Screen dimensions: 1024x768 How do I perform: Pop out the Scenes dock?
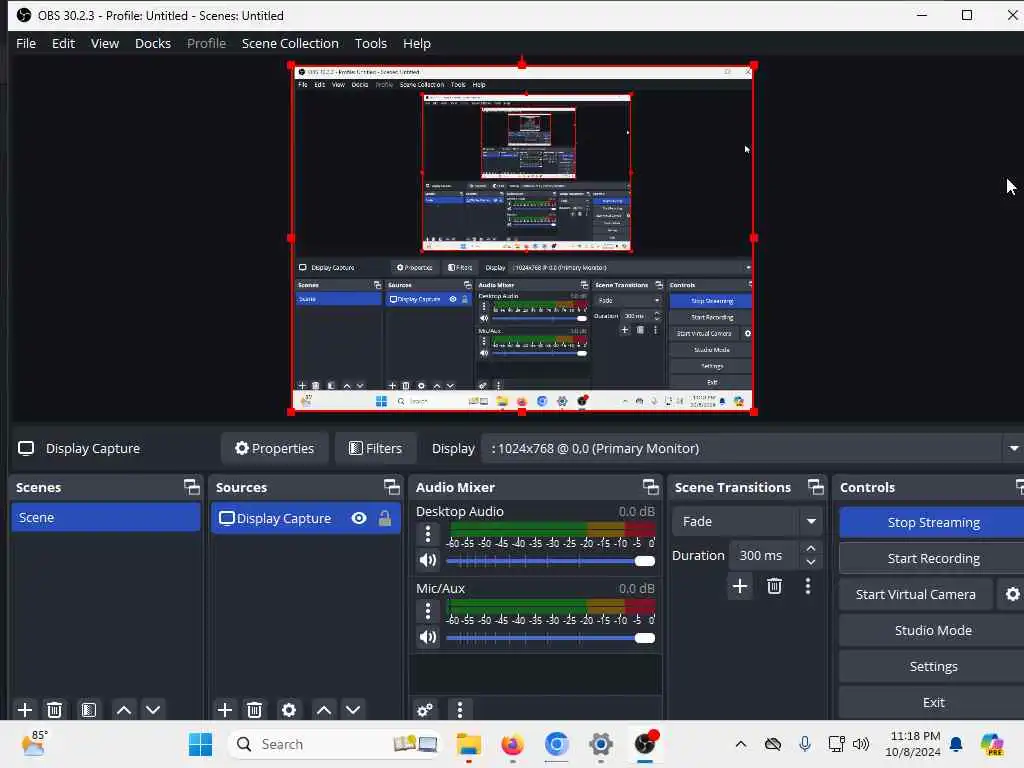[x=191, y=487]
